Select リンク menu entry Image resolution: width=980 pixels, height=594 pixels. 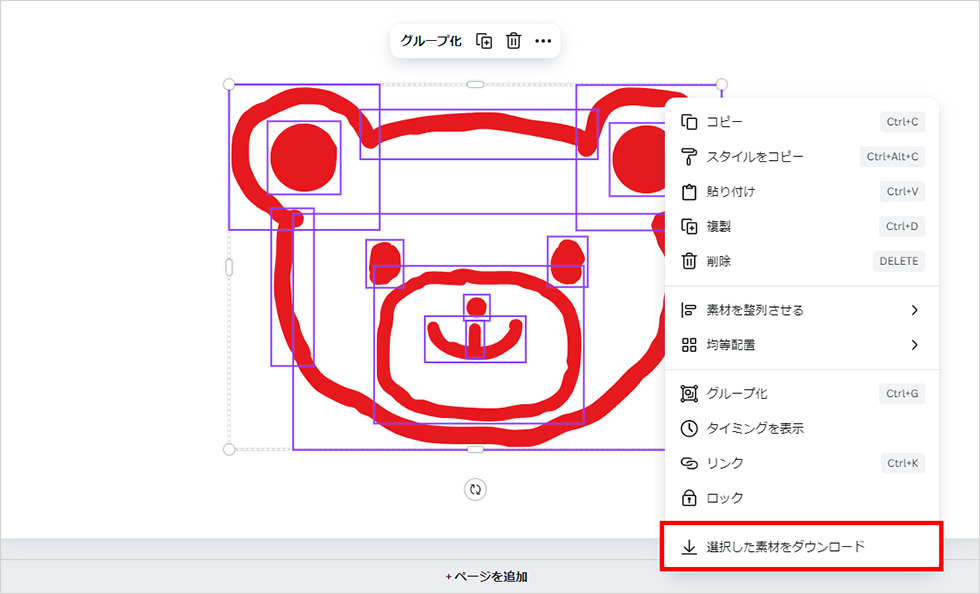802,463
